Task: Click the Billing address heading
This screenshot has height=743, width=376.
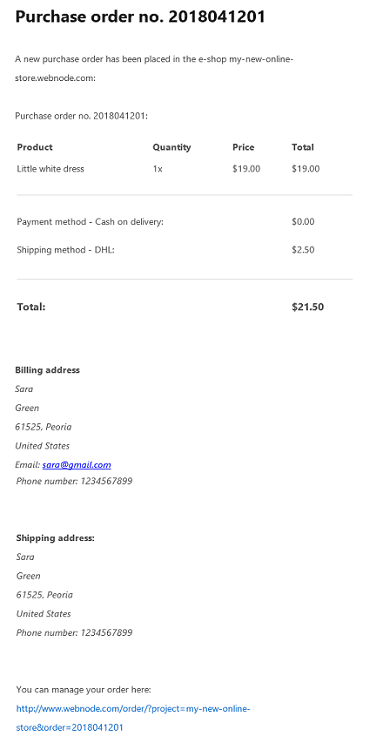Action: pos(47,370)
